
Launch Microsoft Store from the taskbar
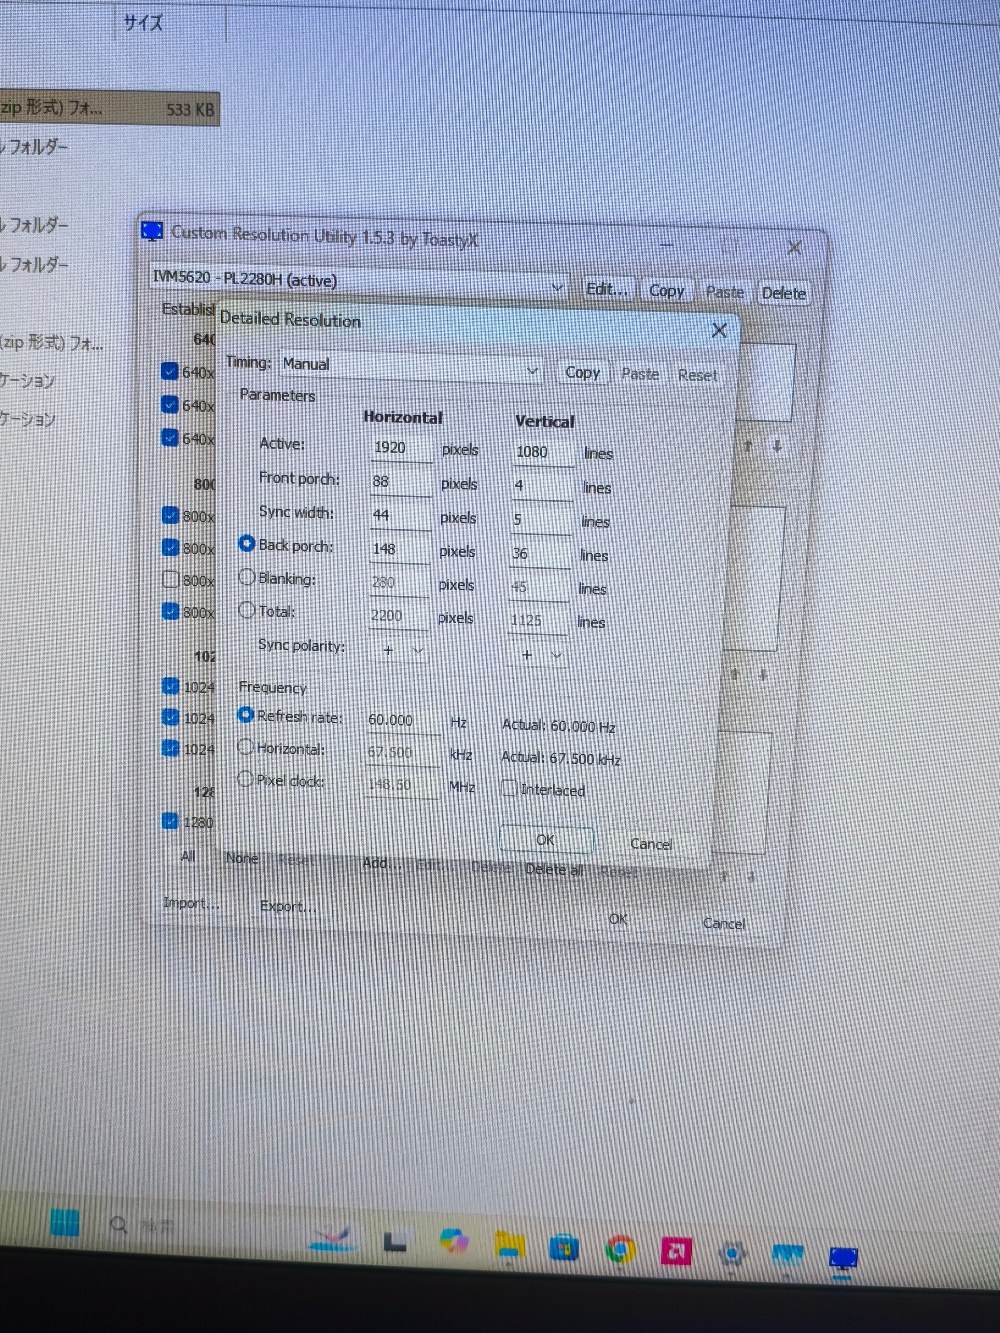pyautogui.click(x=564, y=1247)
